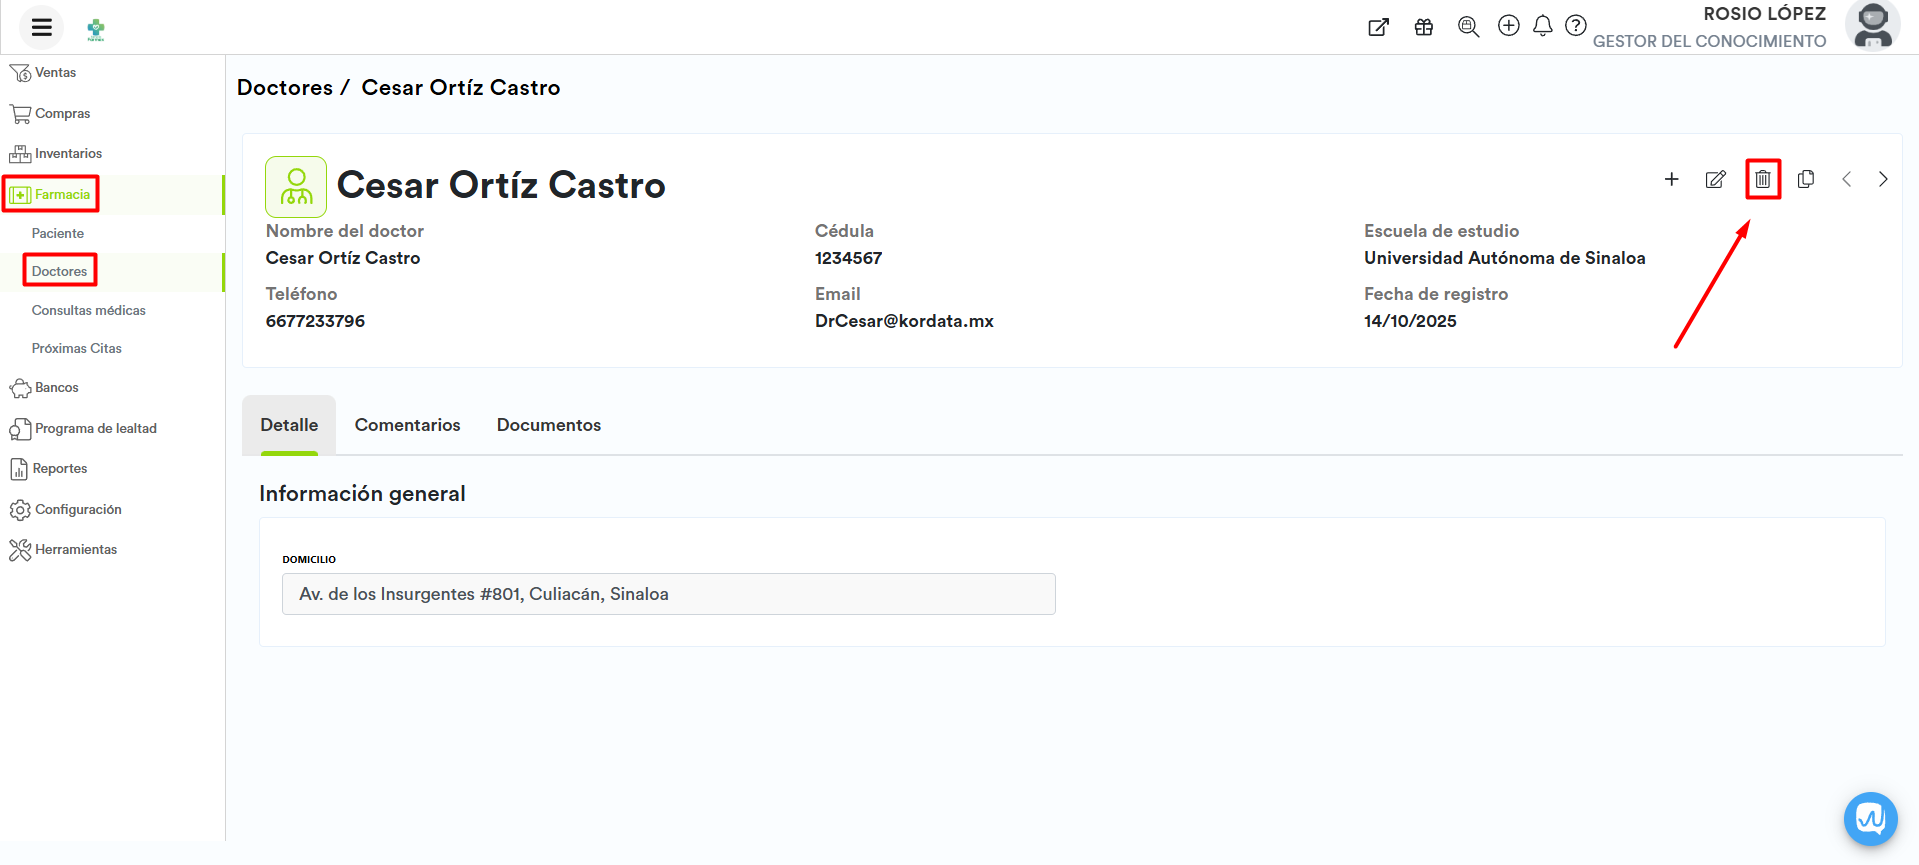The width and height of the screenshot is (1919, 865).
Task: Add a new doctor with plus icon
Action: 1671,180
